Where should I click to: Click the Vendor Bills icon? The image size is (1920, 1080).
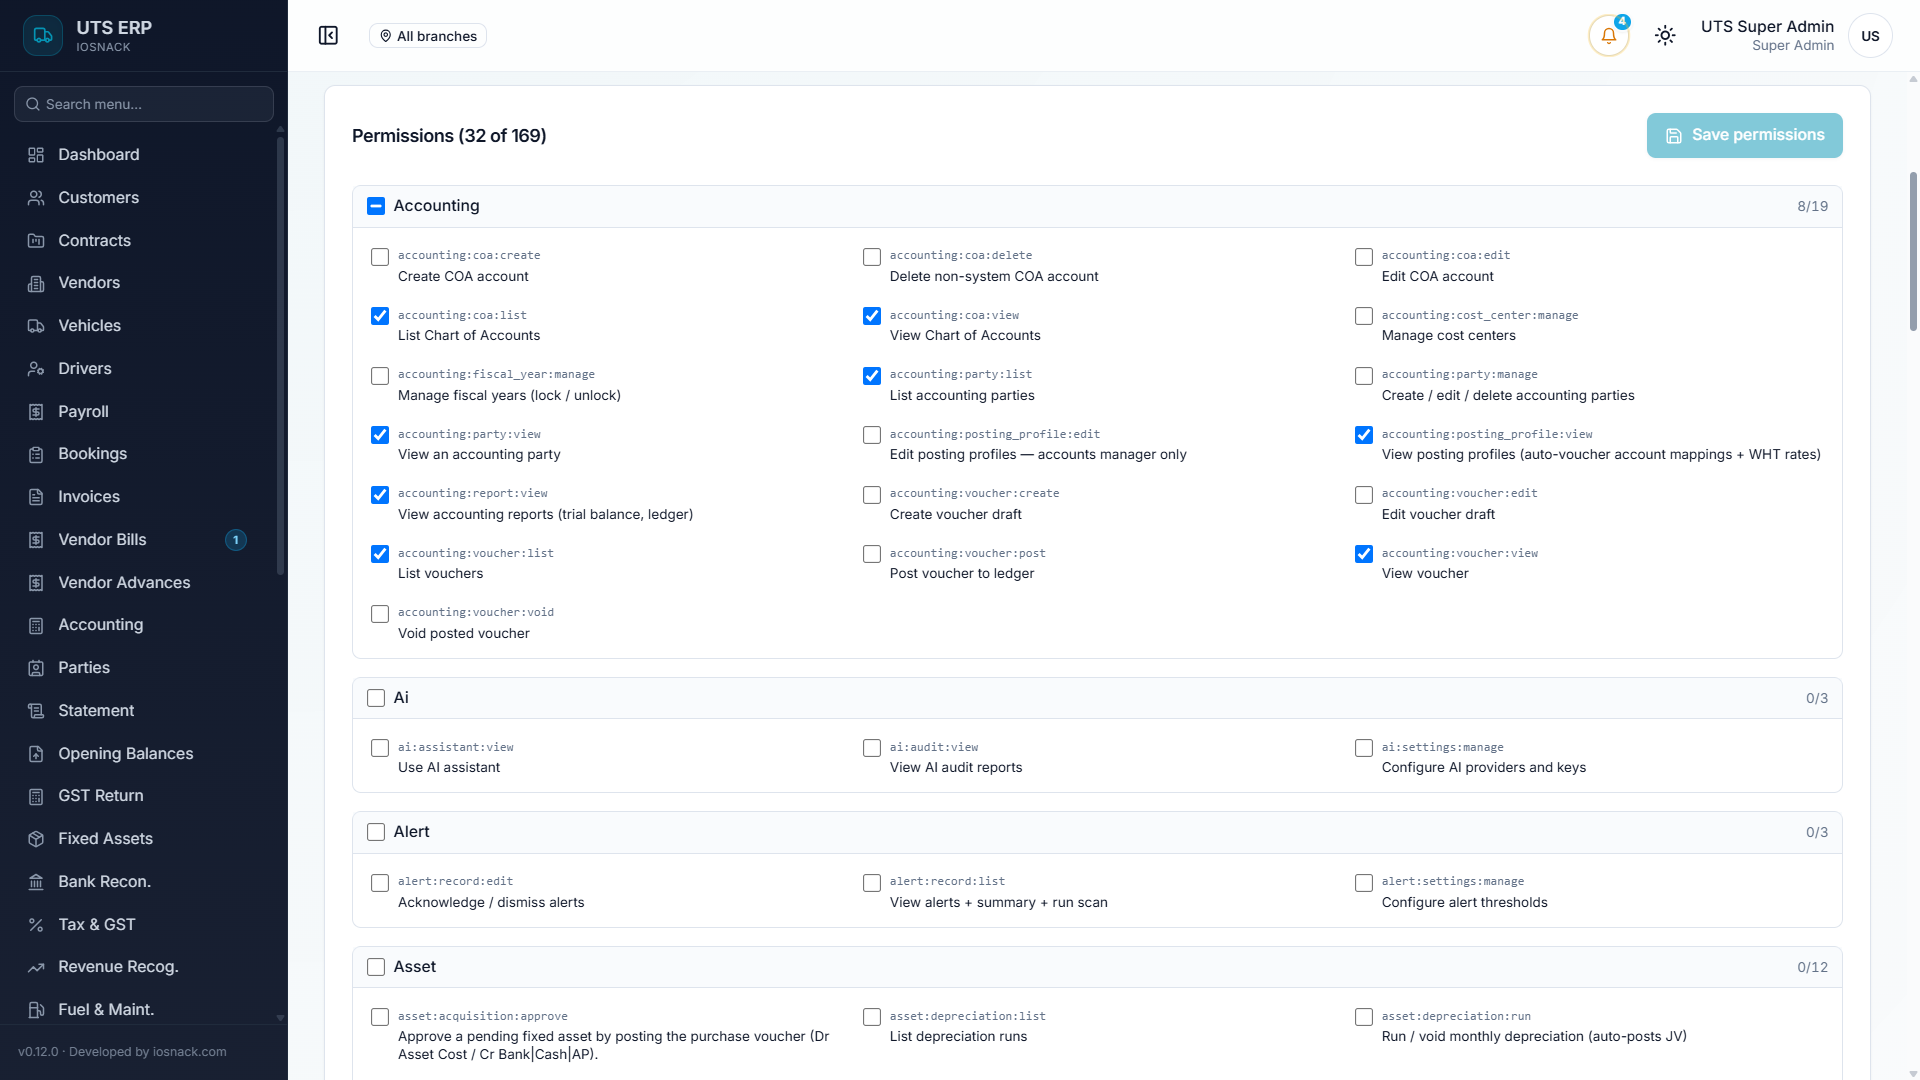tap(36, 540)
